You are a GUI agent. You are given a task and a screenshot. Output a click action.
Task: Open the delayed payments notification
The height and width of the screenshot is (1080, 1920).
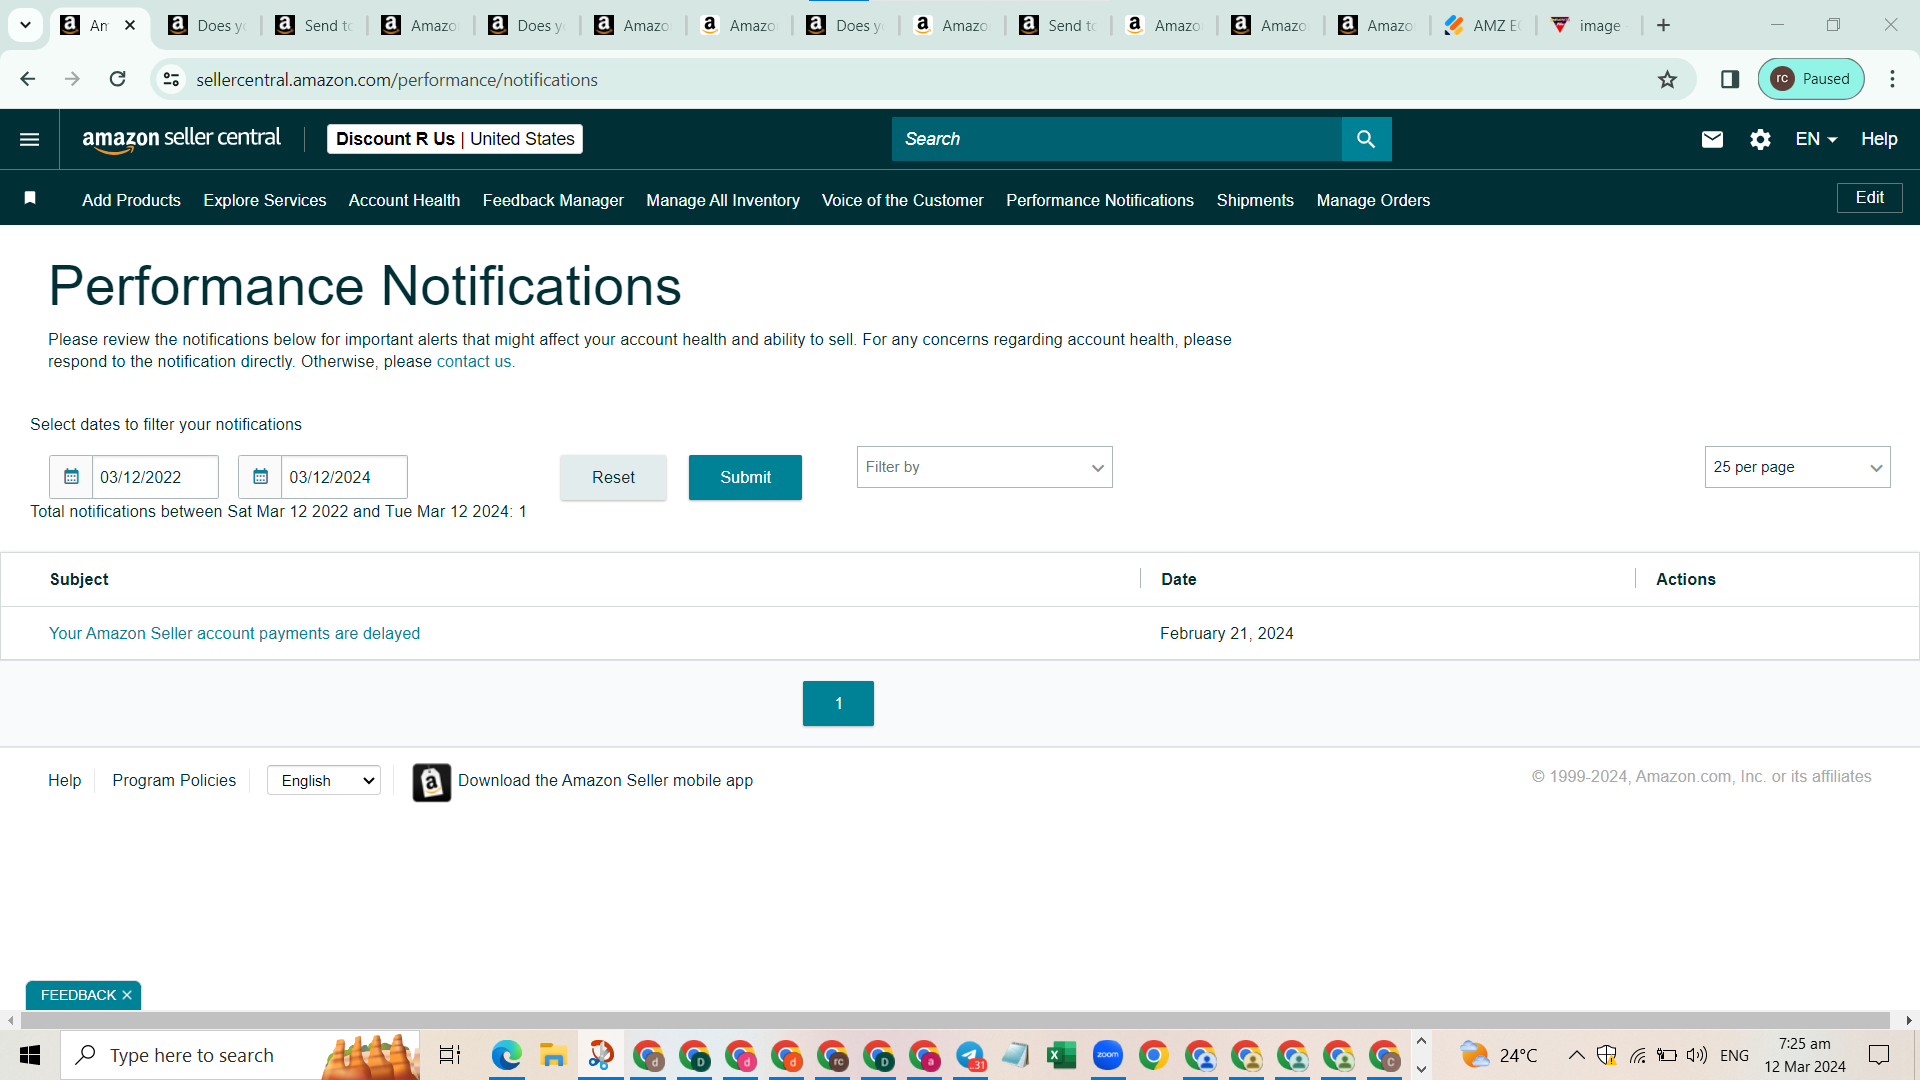pyautogui.click(x=234, y=633)
